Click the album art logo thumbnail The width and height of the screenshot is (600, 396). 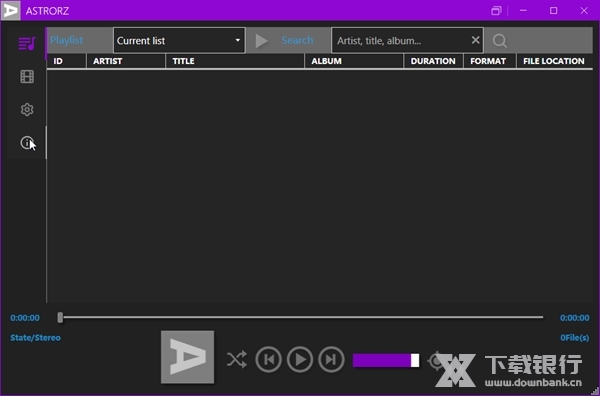click(188, 357)
